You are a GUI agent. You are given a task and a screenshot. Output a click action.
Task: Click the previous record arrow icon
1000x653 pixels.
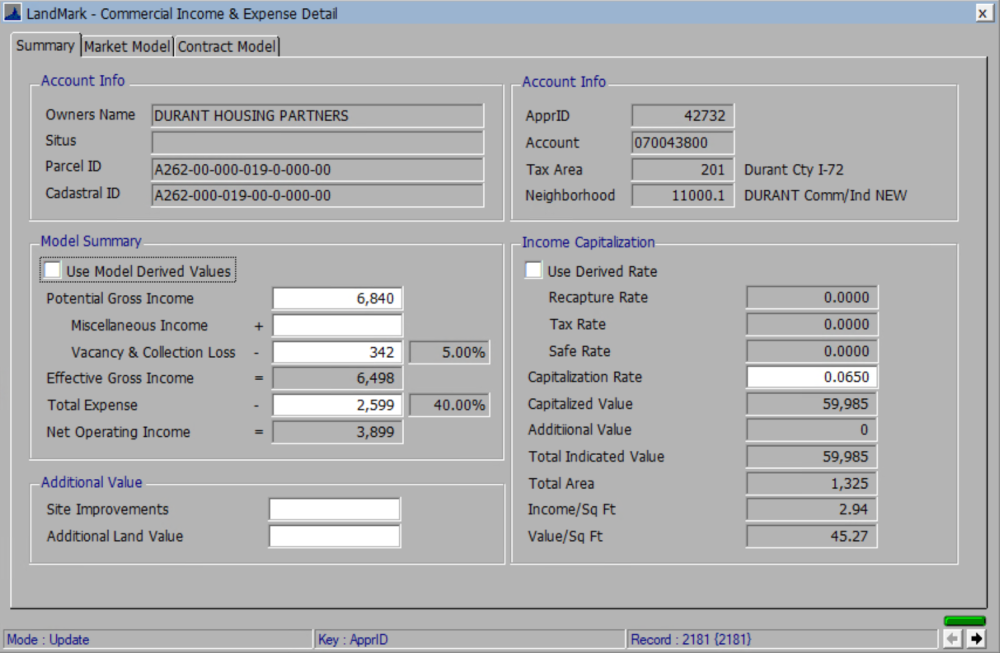(954, 636)
